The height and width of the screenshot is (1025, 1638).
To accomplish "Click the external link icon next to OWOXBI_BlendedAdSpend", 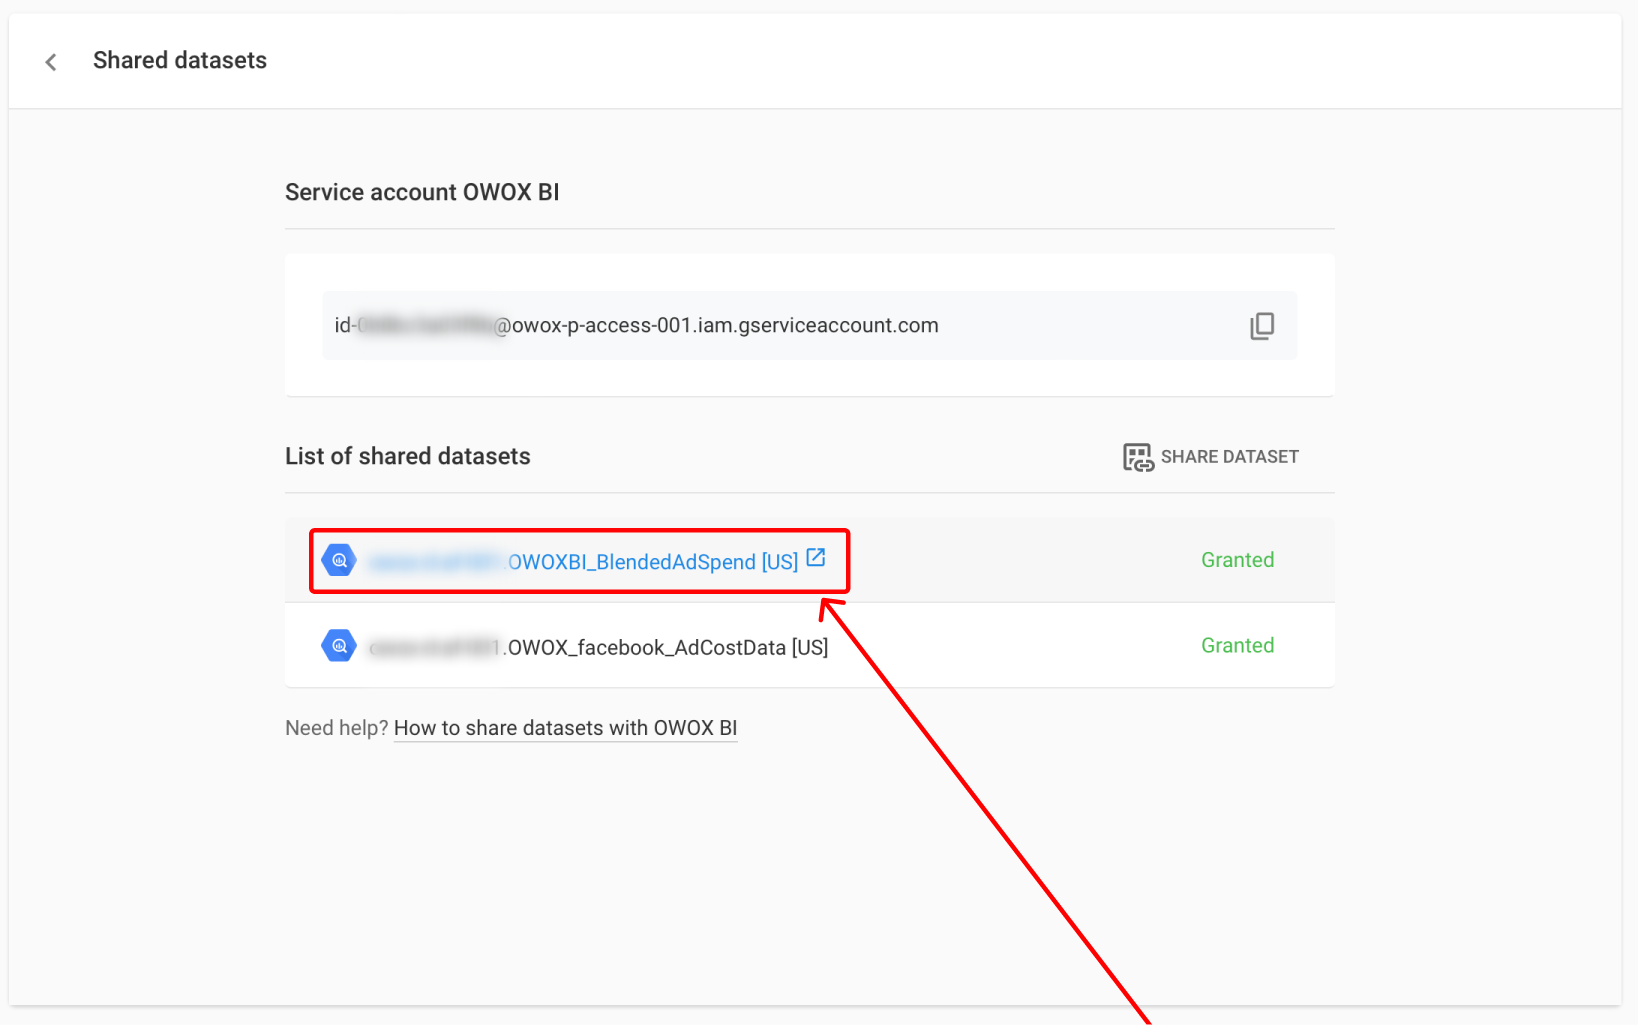I will pos(816,558).
